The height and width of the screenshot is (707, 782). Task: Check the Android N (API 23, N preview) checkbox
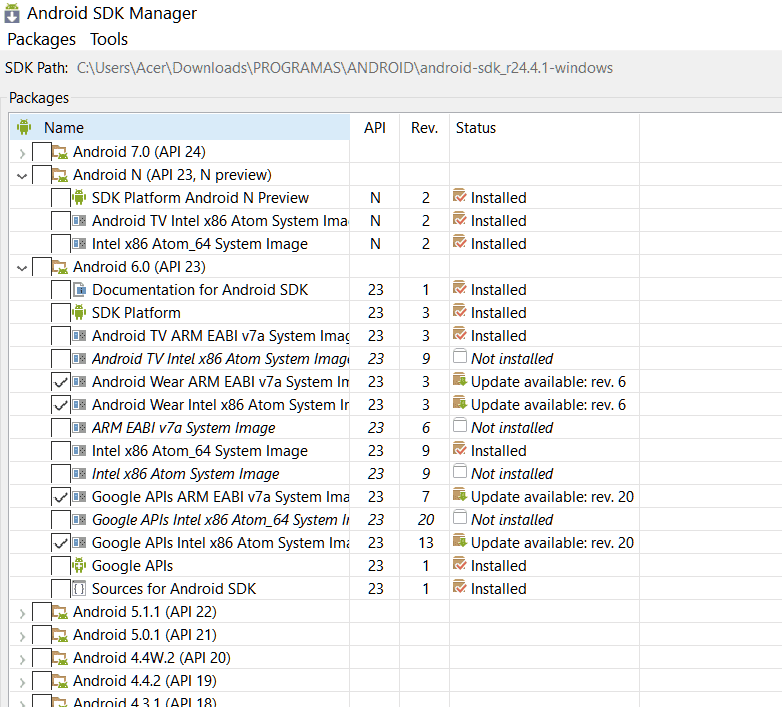pos(42,175)
